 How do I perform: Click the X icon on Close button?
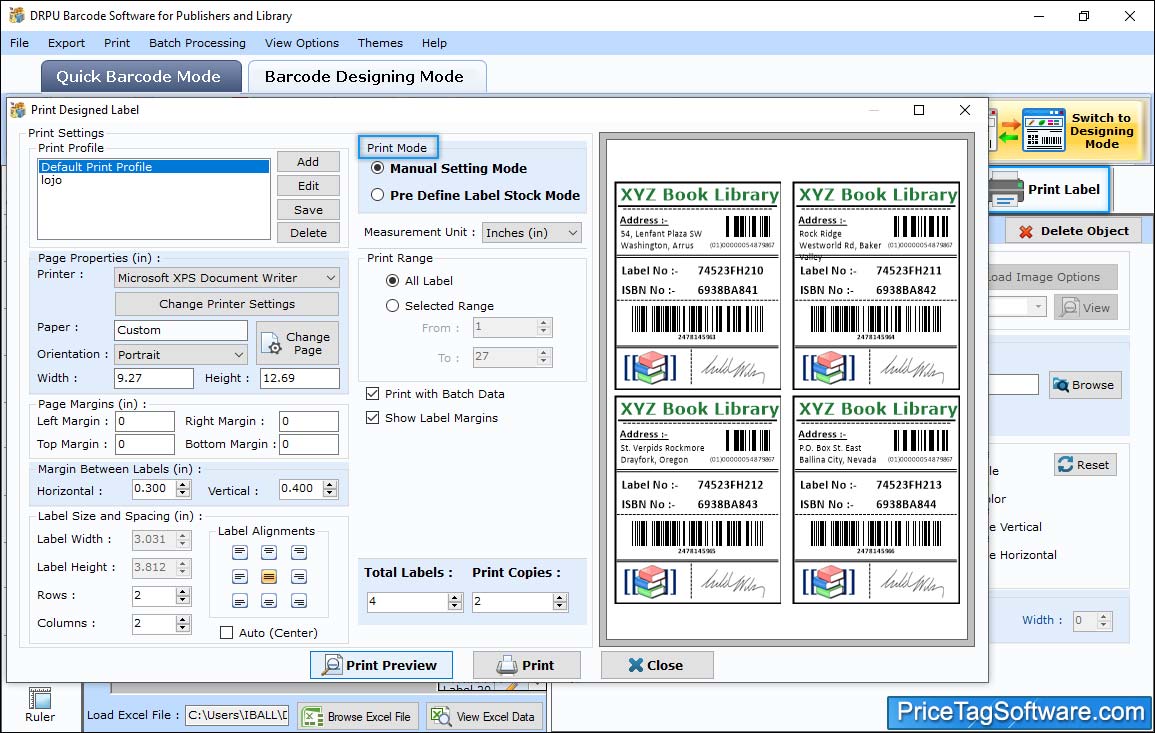coord(636,665)
